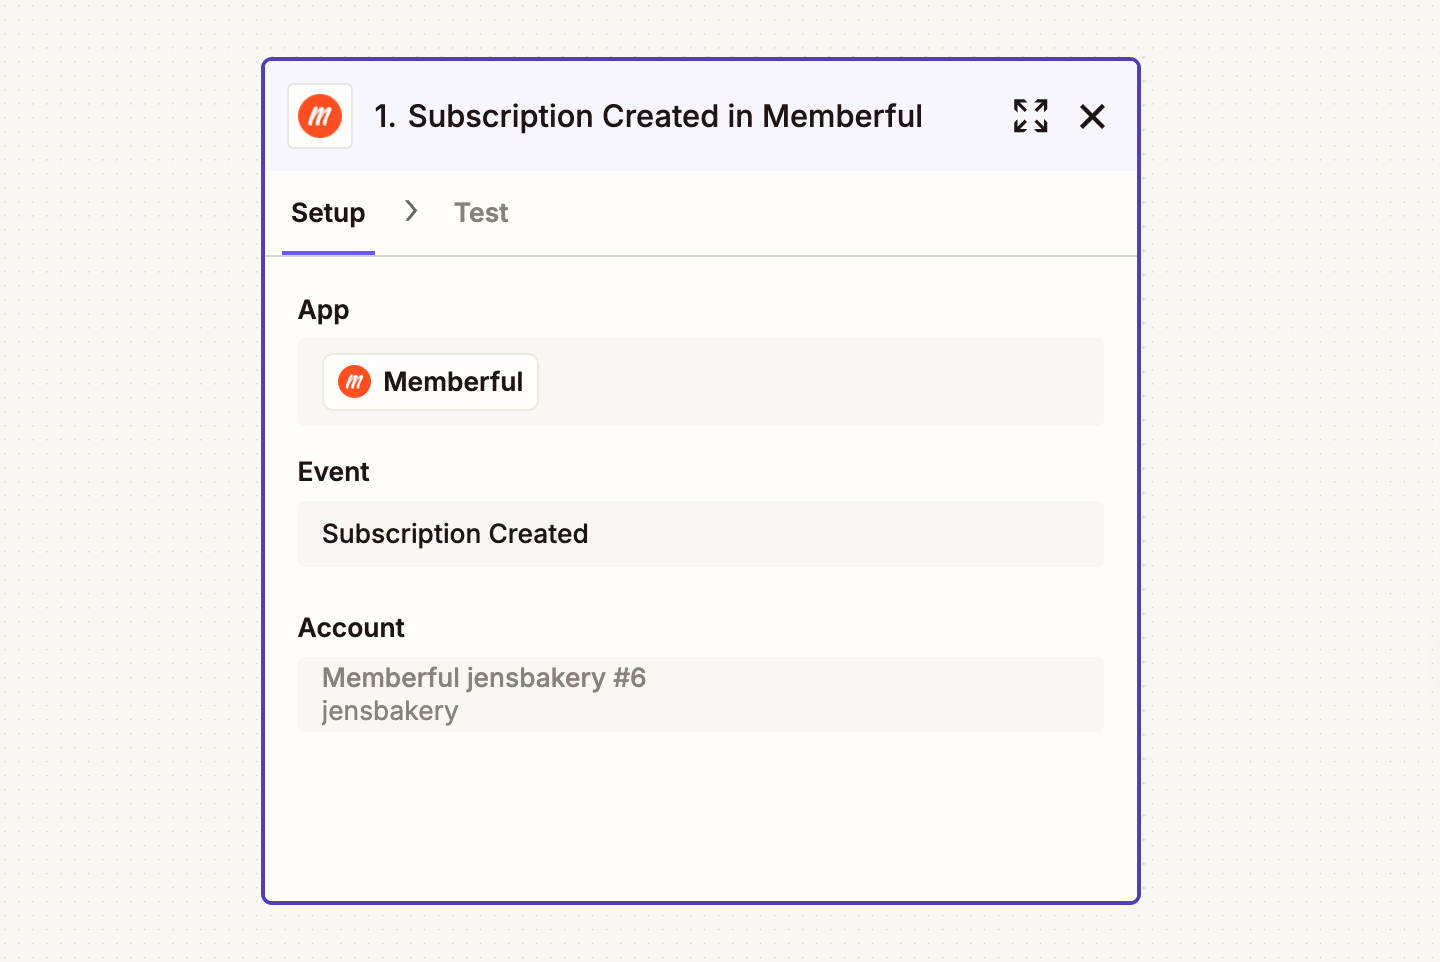The height and width of the screenshot is (962, 1440).
Task: Open the Event field showing Subscription Created
Action: (701, 534)
